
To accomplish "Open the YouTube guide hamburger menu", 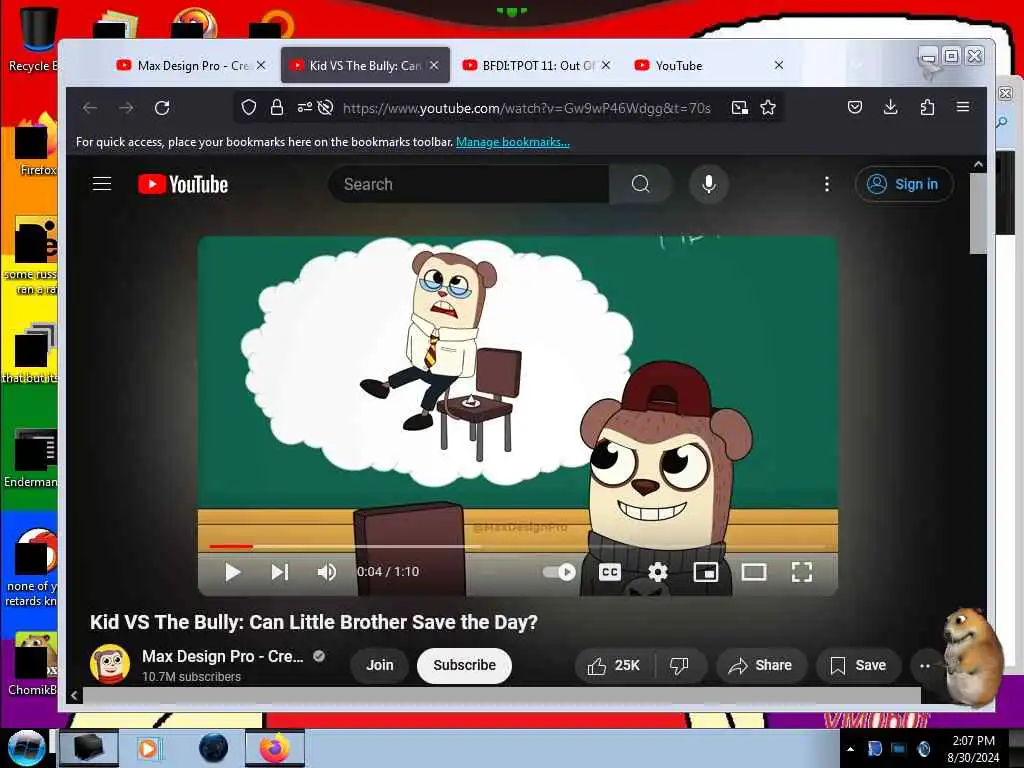I will click(102, 184).
